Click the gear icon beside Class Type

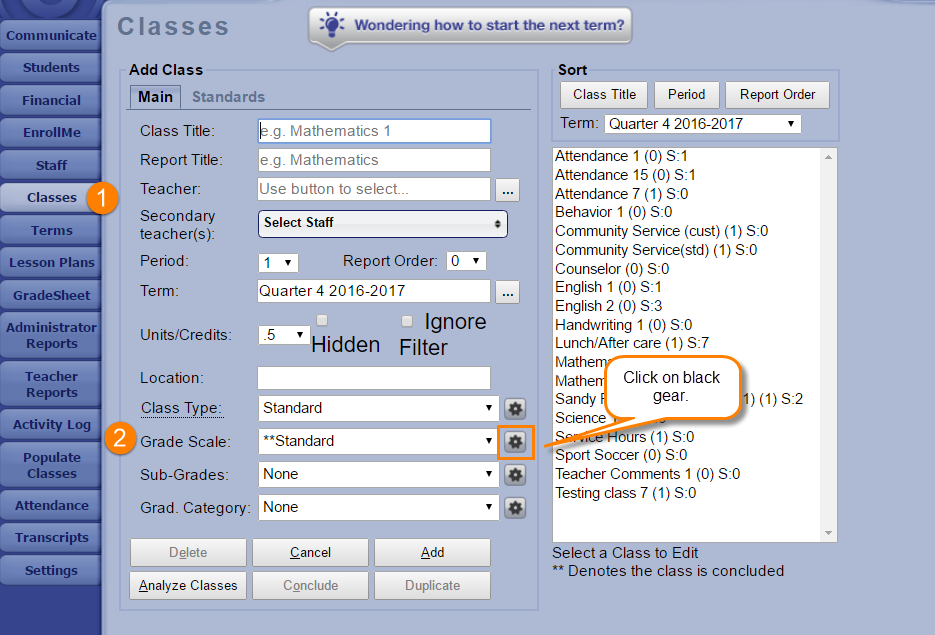pos(515,408)
